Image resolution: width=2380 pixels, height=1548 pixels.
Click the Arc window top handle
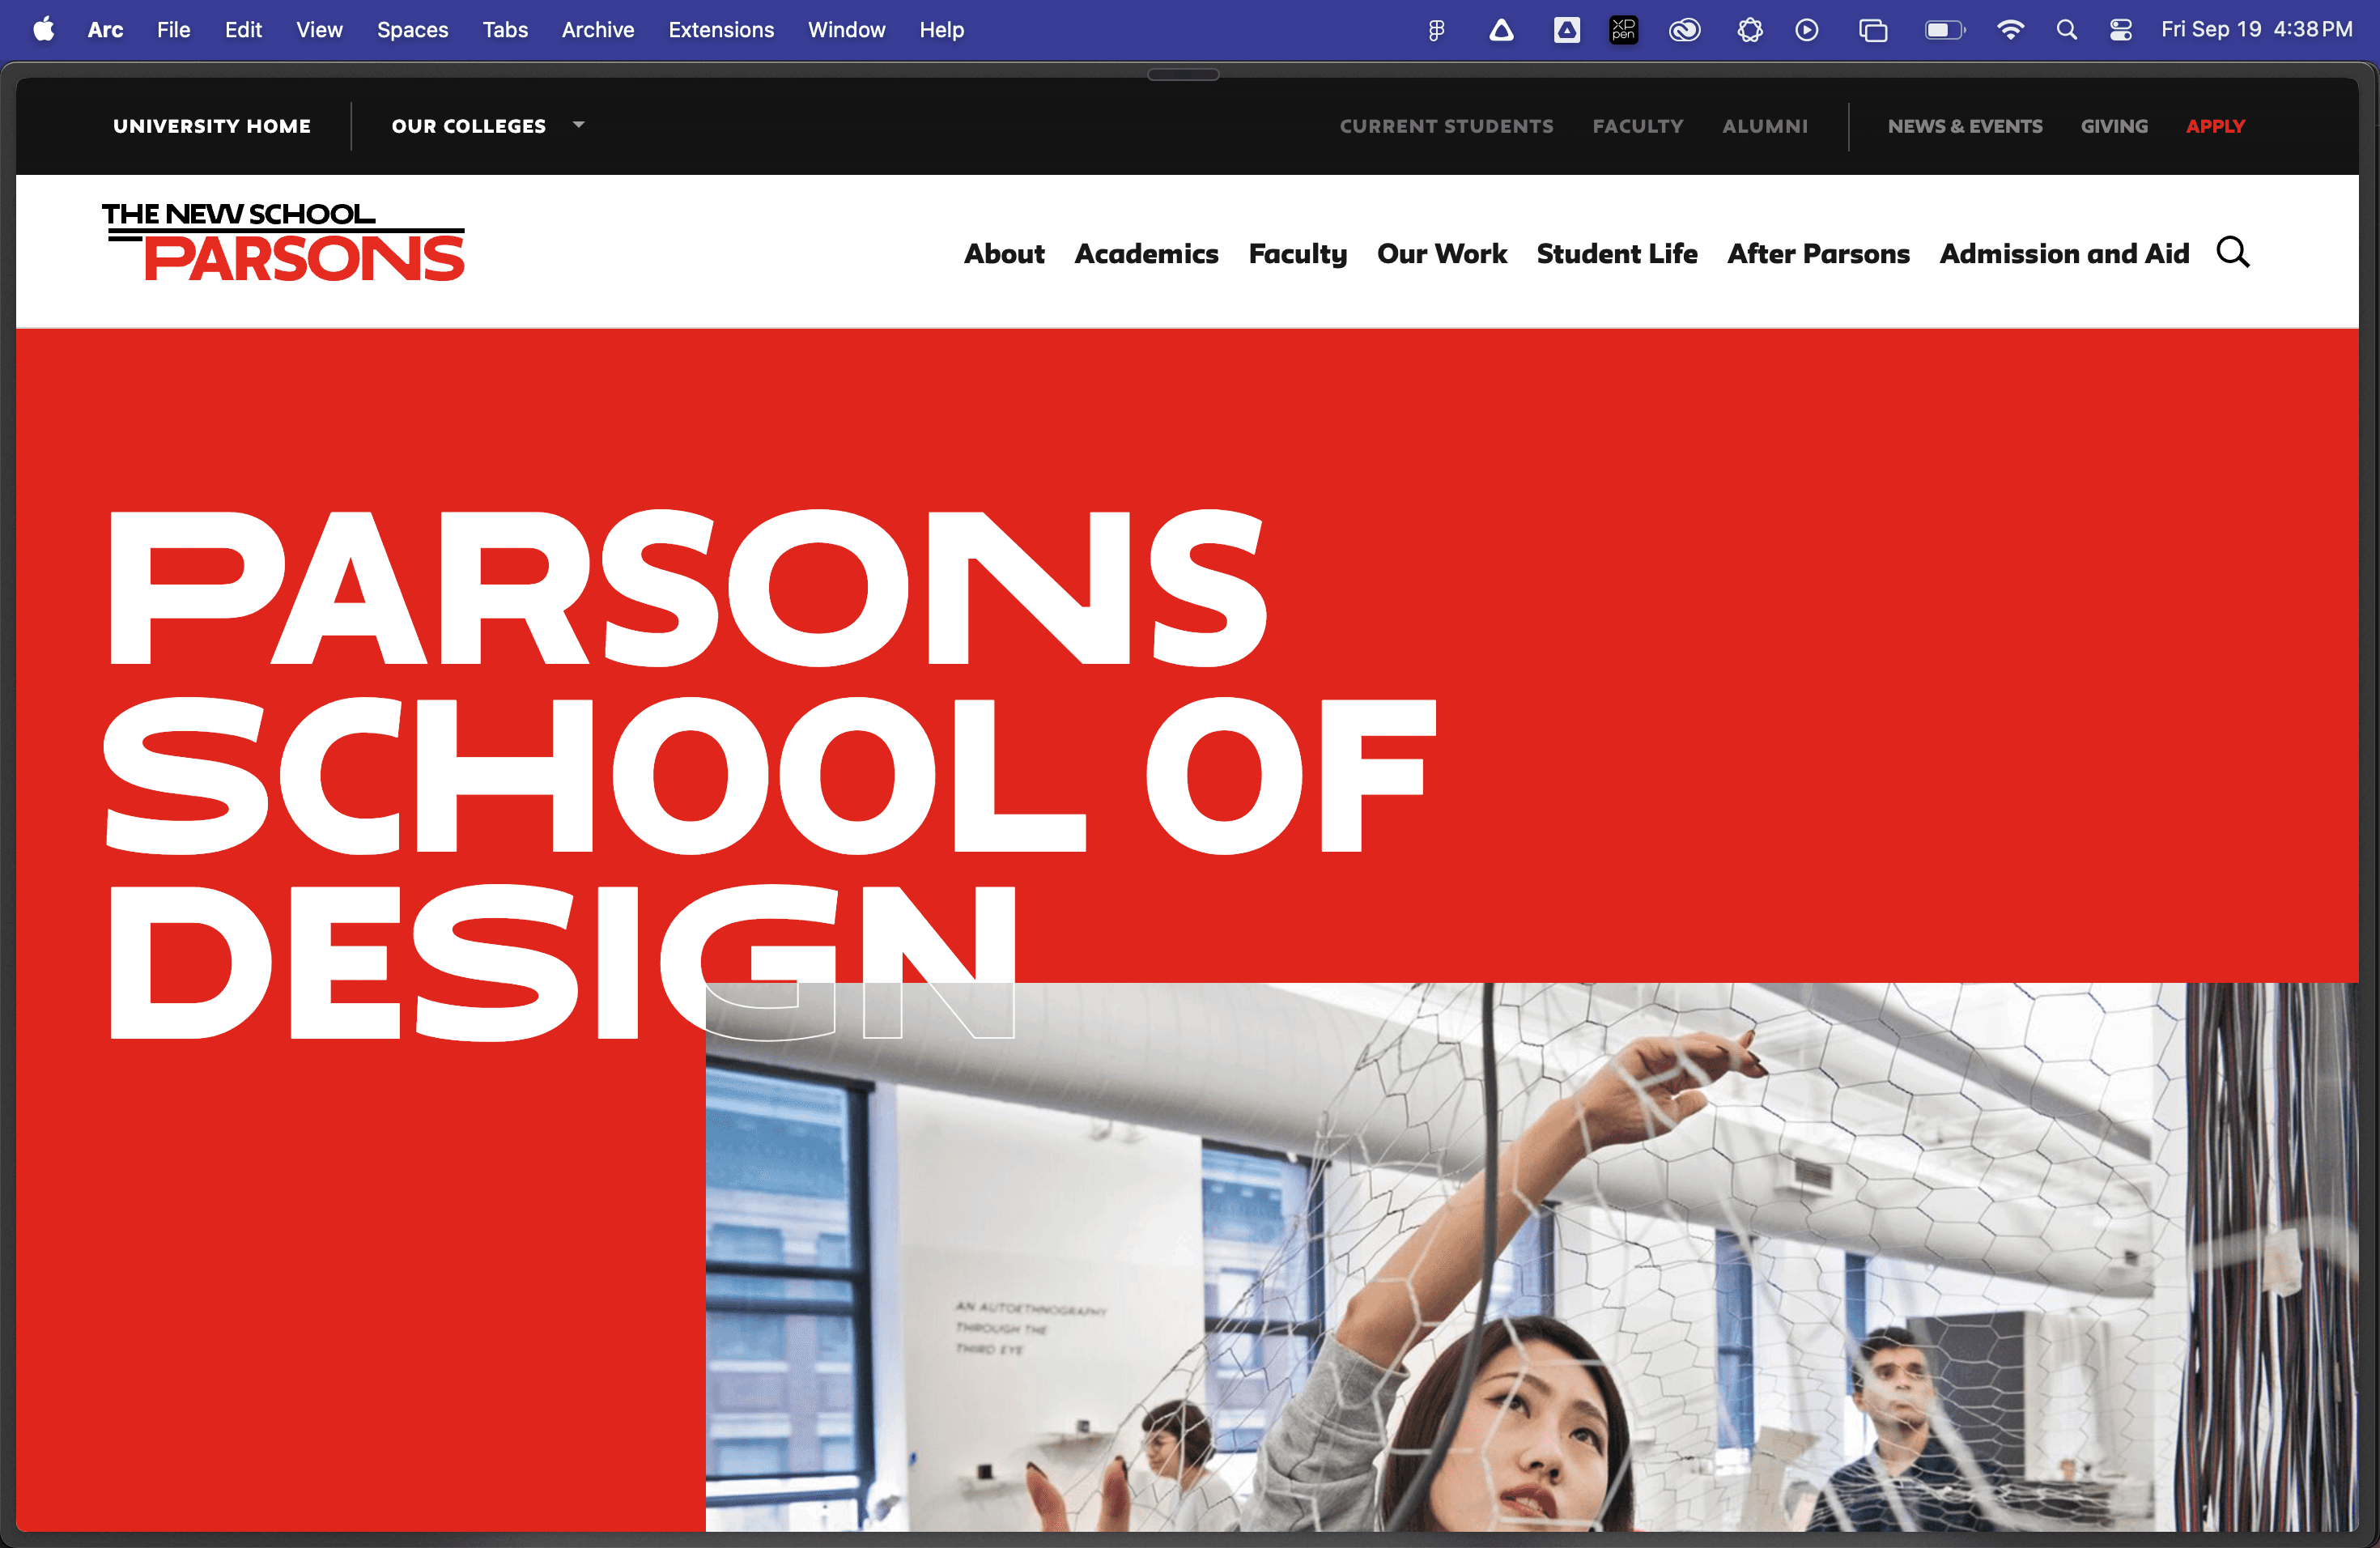coord(1183,74)
